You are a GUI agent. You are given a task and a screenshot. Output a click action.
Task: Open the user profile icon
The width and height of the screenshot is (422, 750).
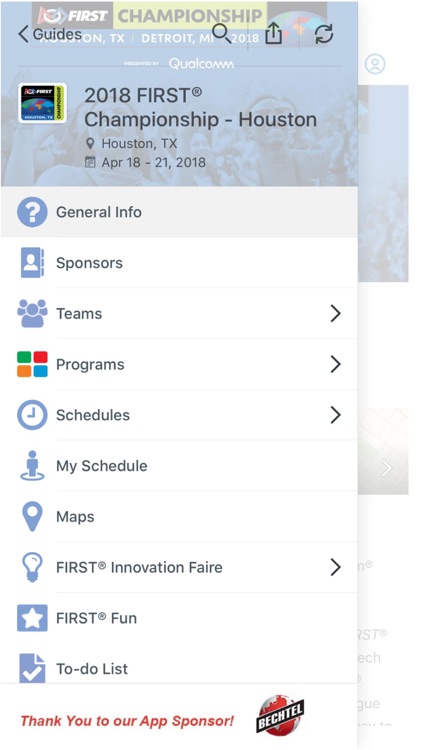(375, 64)
